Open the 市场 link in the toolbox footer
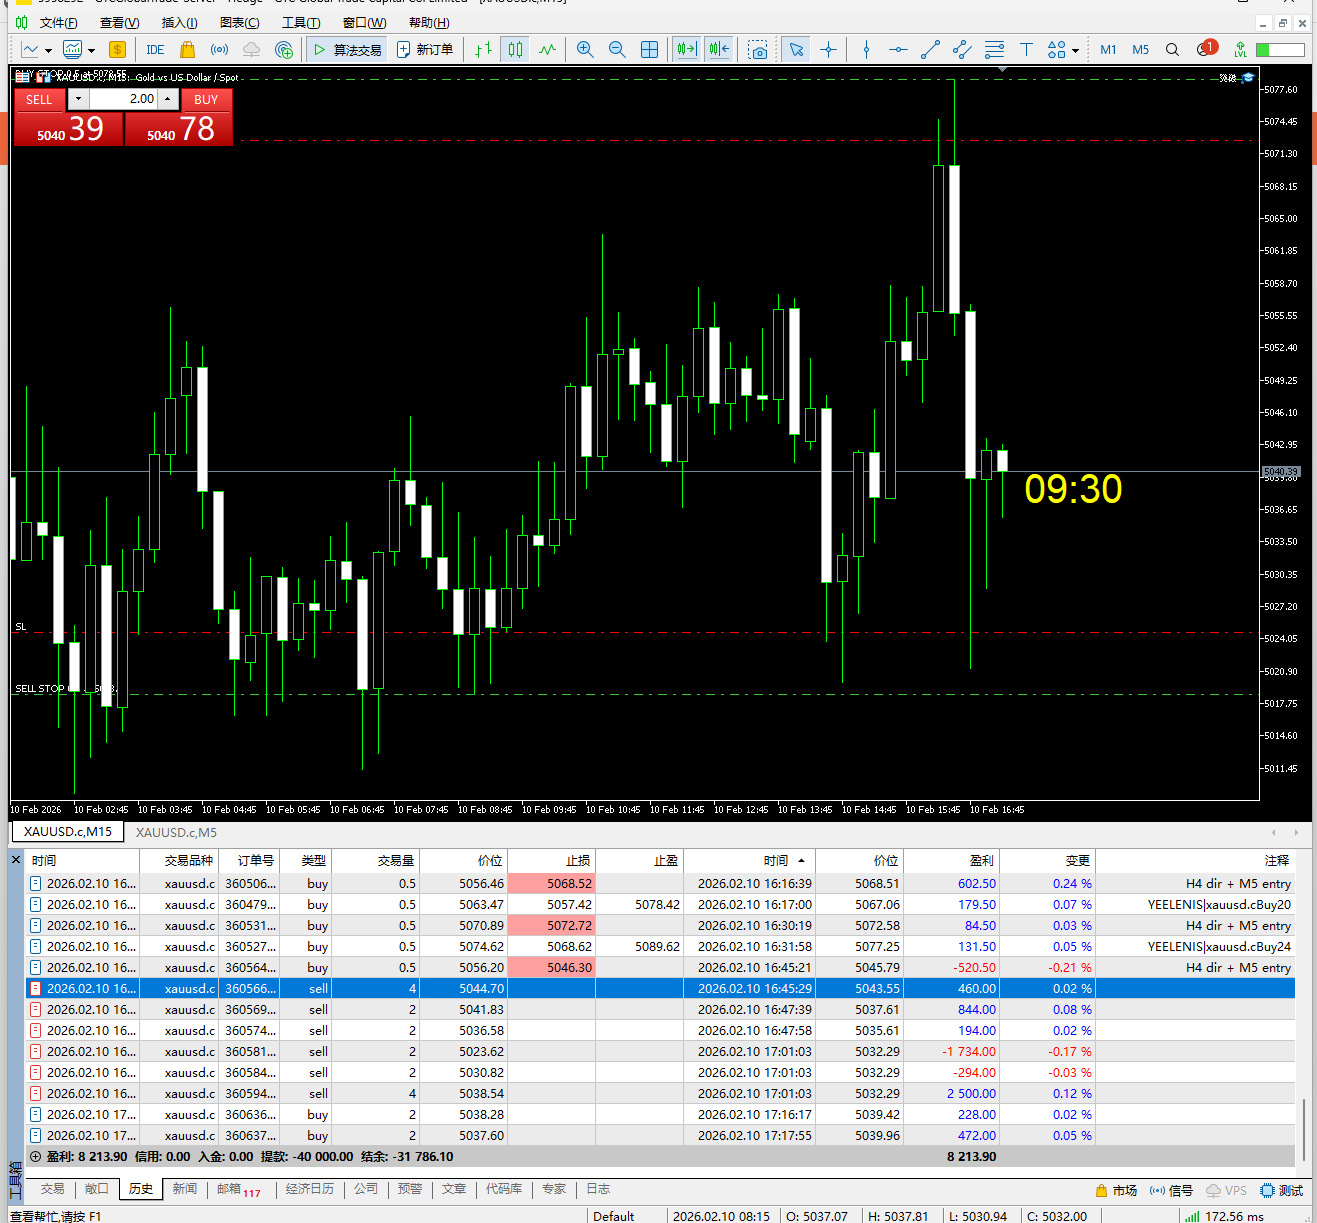 point(1117,1190)
